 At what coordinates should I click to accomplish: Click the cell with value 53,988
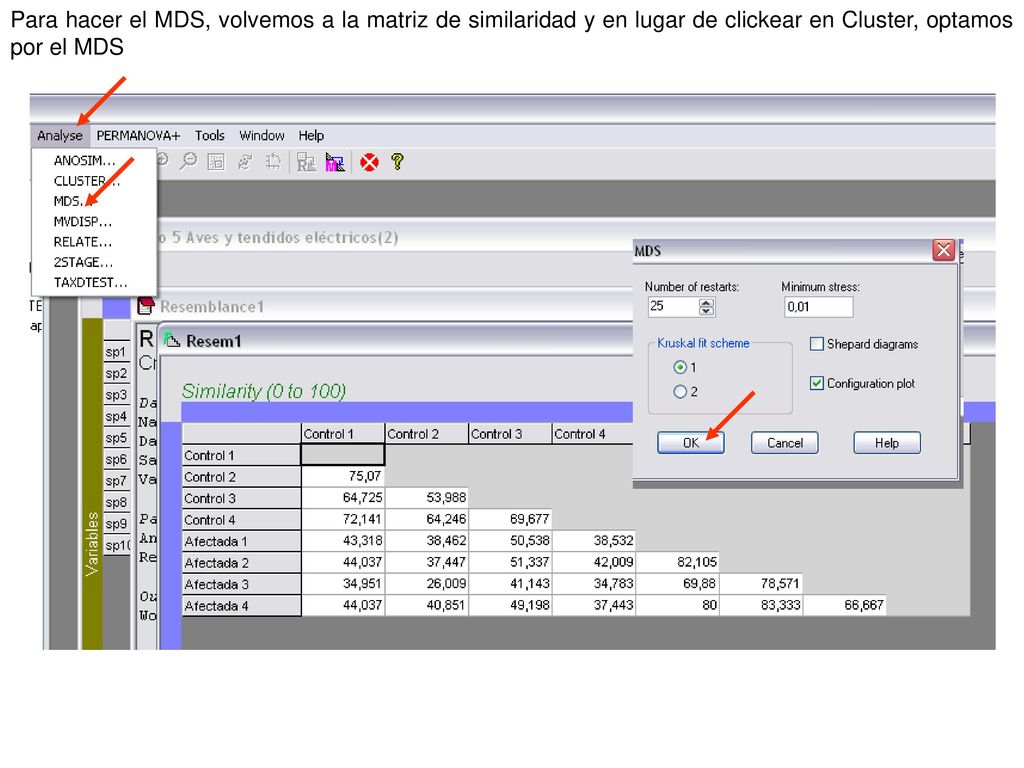pos(426,498)
